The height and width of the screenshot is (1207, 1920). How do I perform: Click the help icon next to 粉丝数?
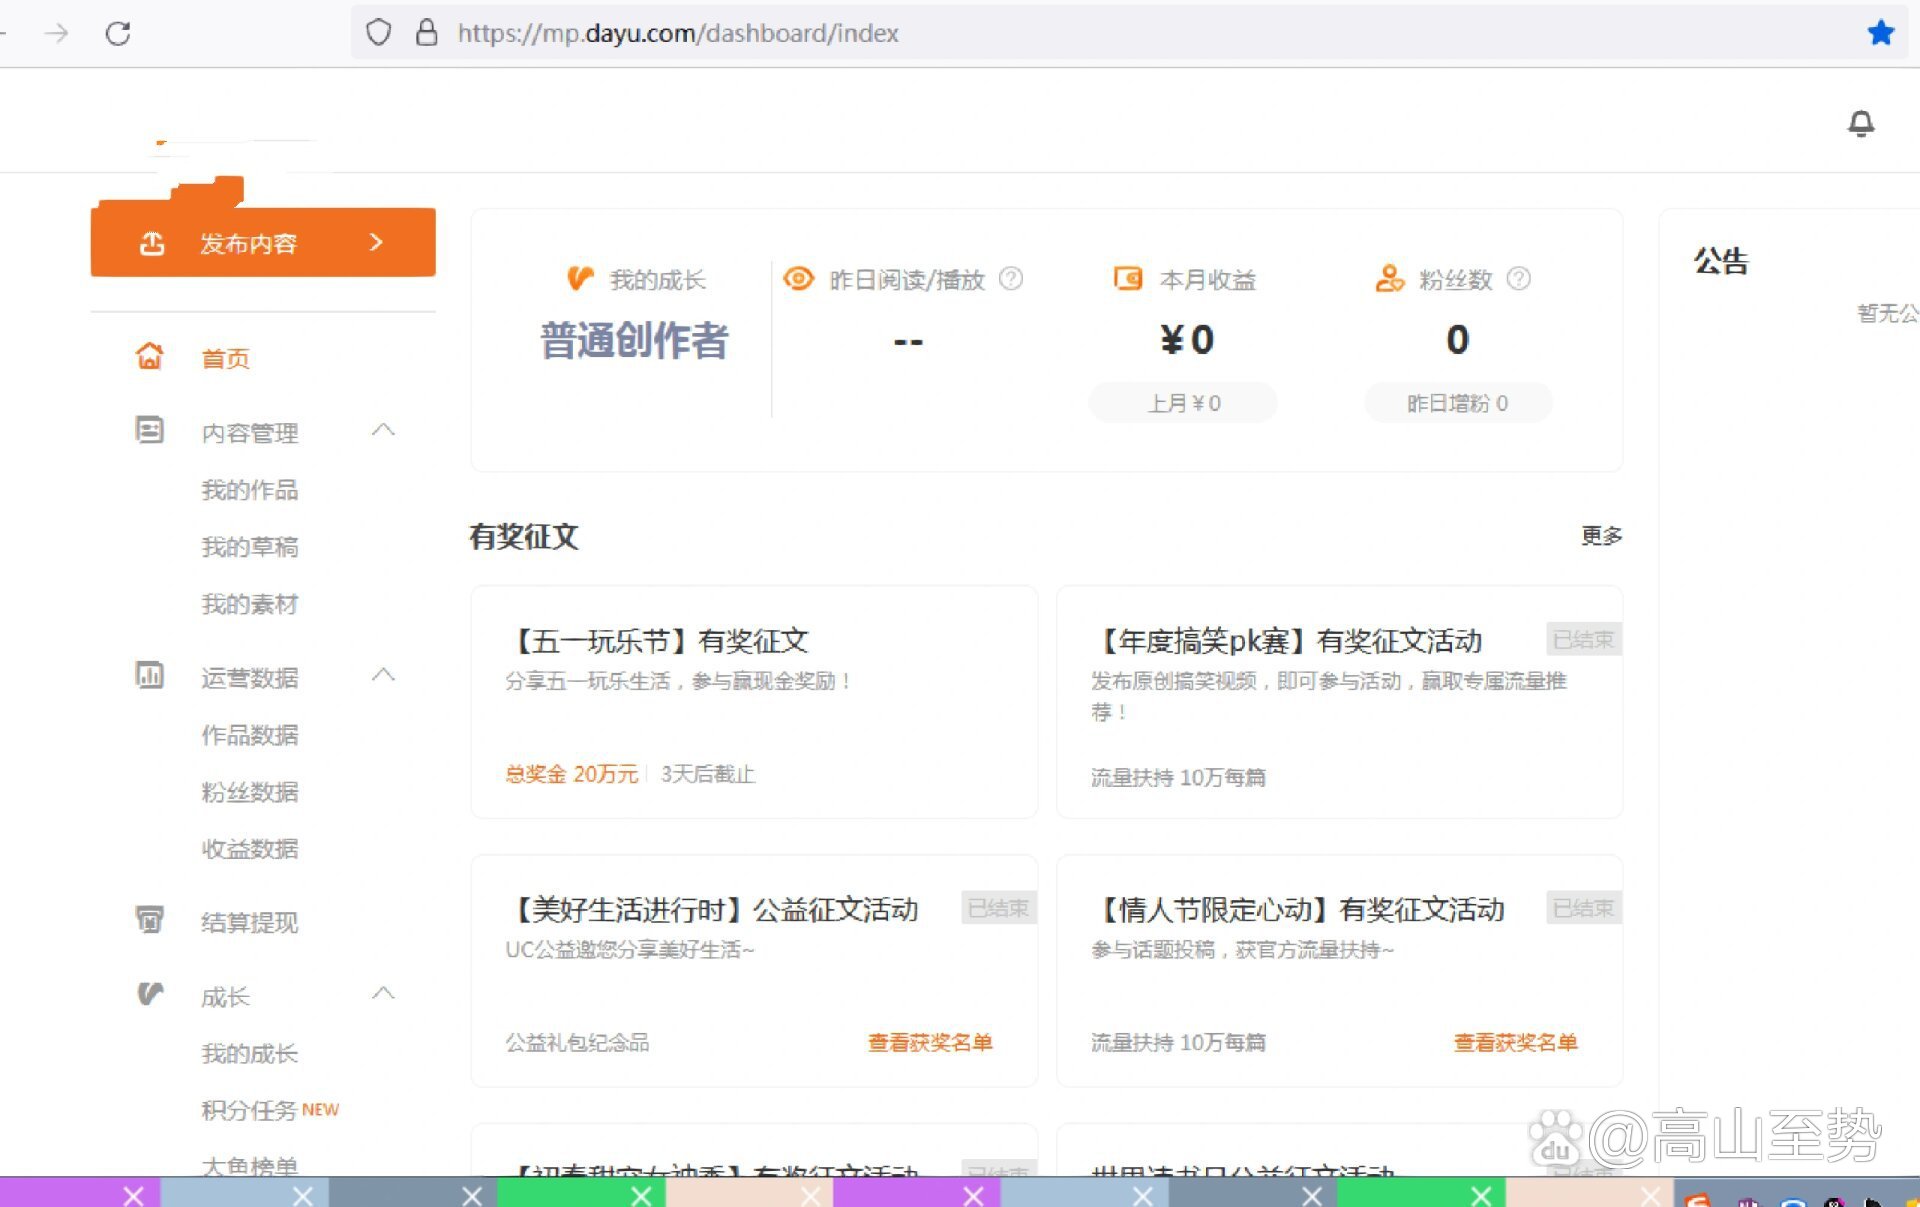click(1518, 278)
